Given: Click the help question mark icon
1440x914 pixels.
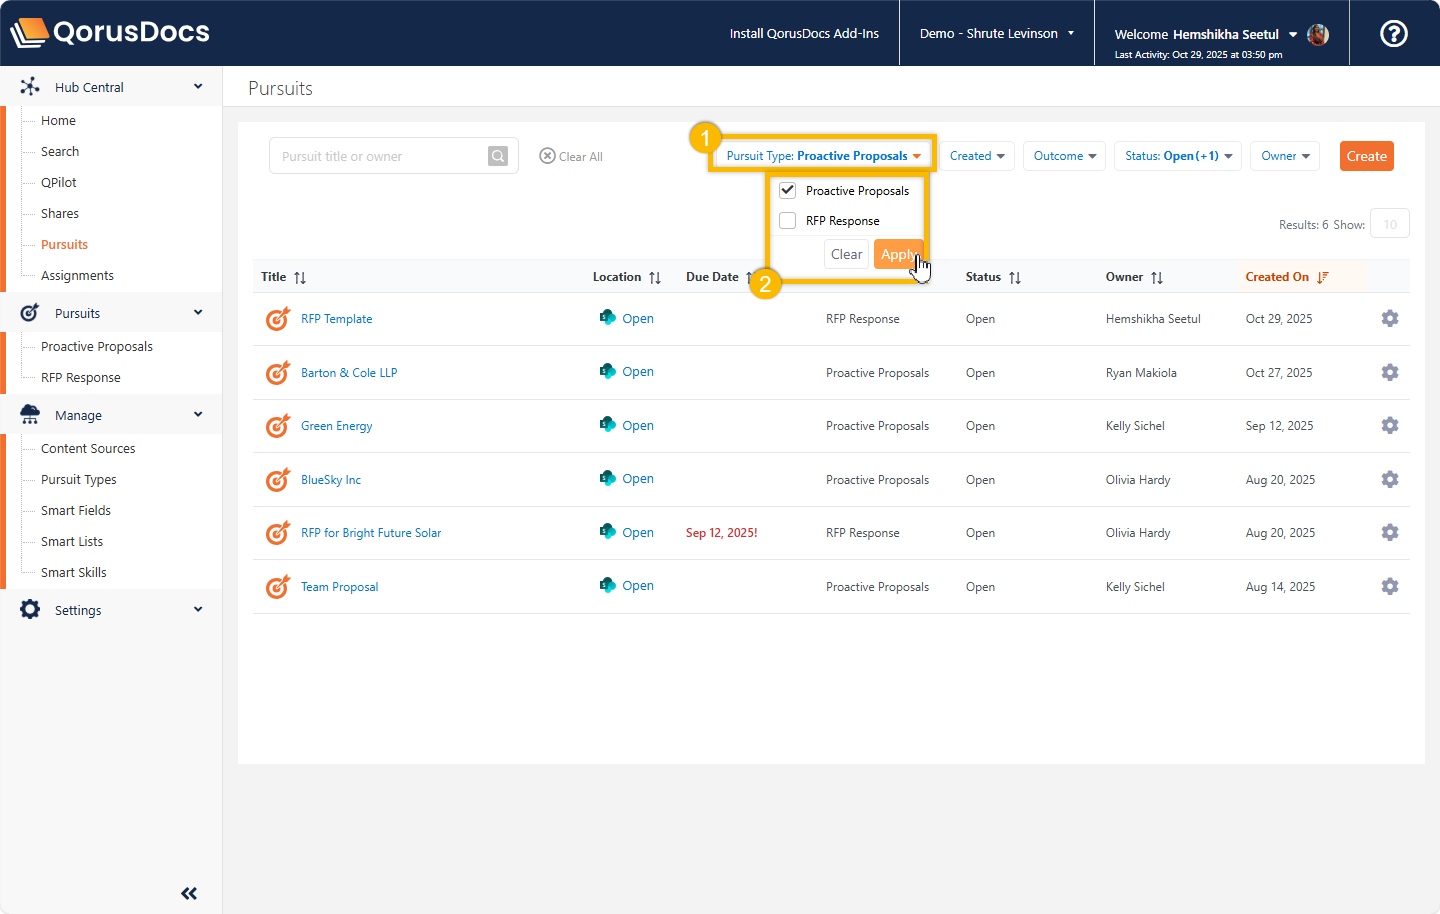Looking at the screenshot, I should pos(1393,34).
